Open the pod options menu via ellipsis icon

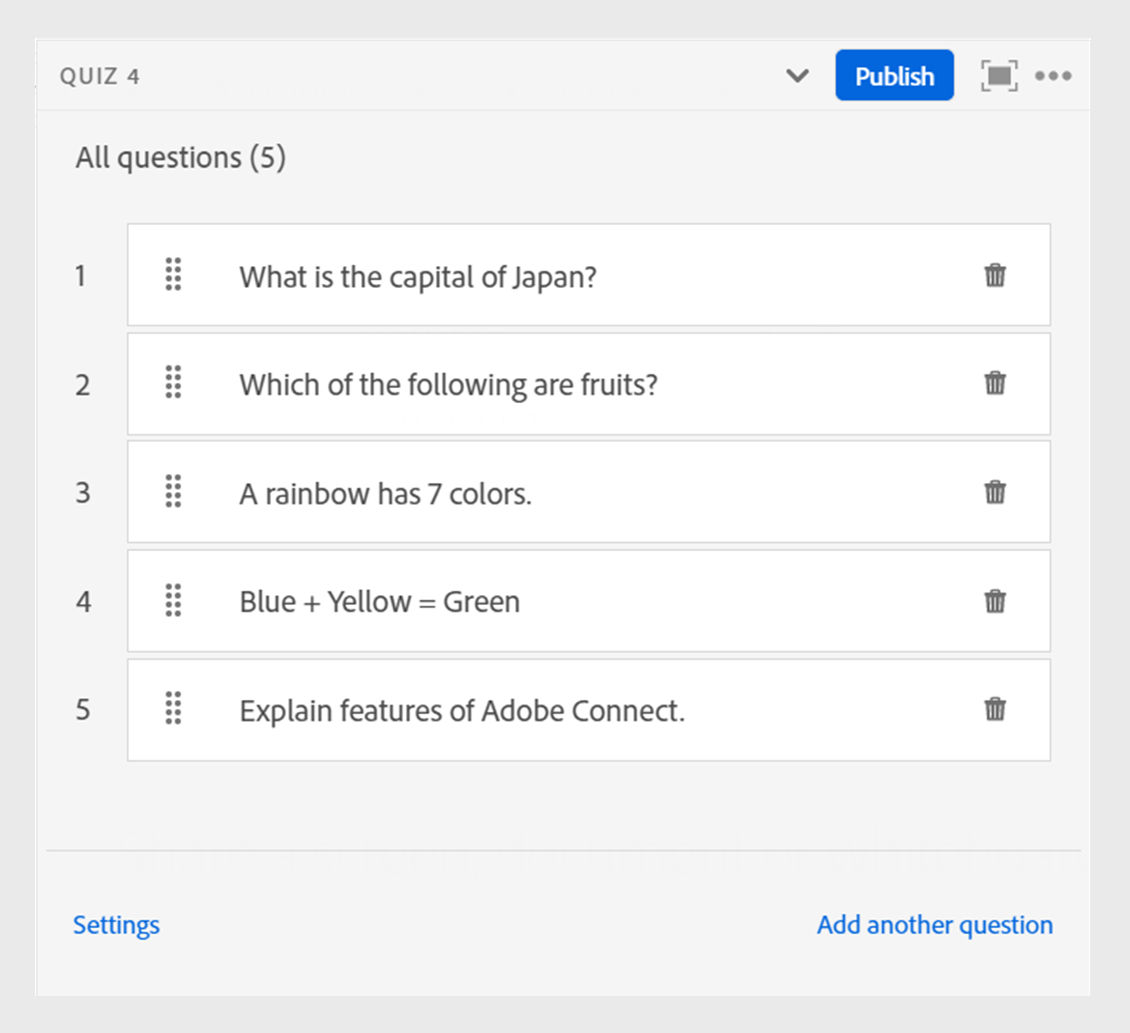pos(1055,75)
